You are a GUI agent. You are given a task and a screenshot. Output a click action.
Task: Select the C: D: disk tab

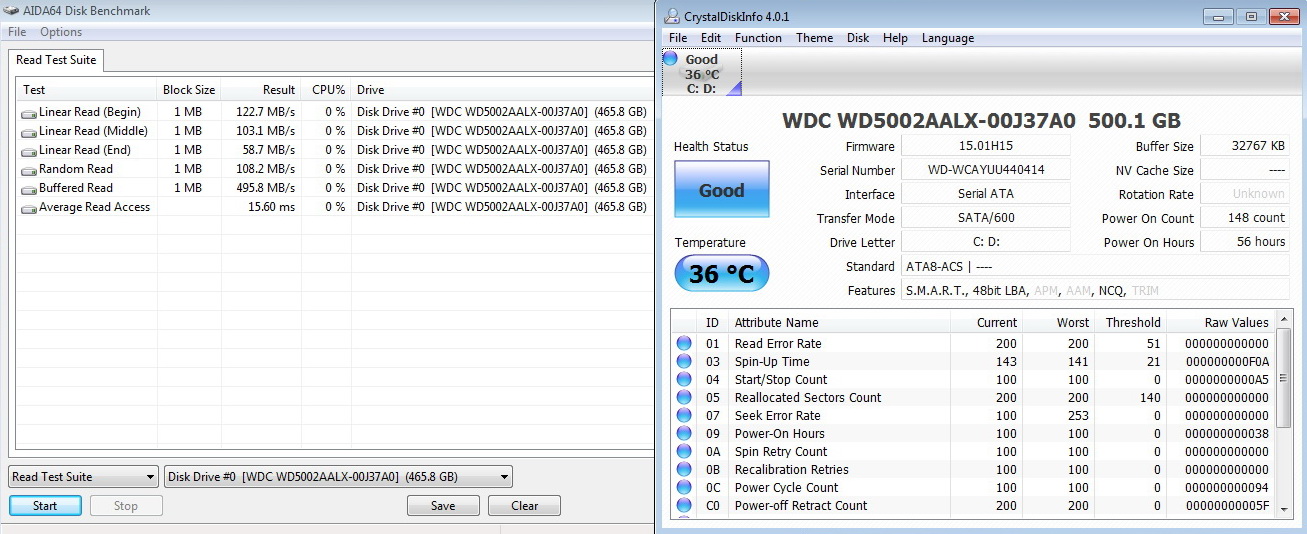(703, 74)
